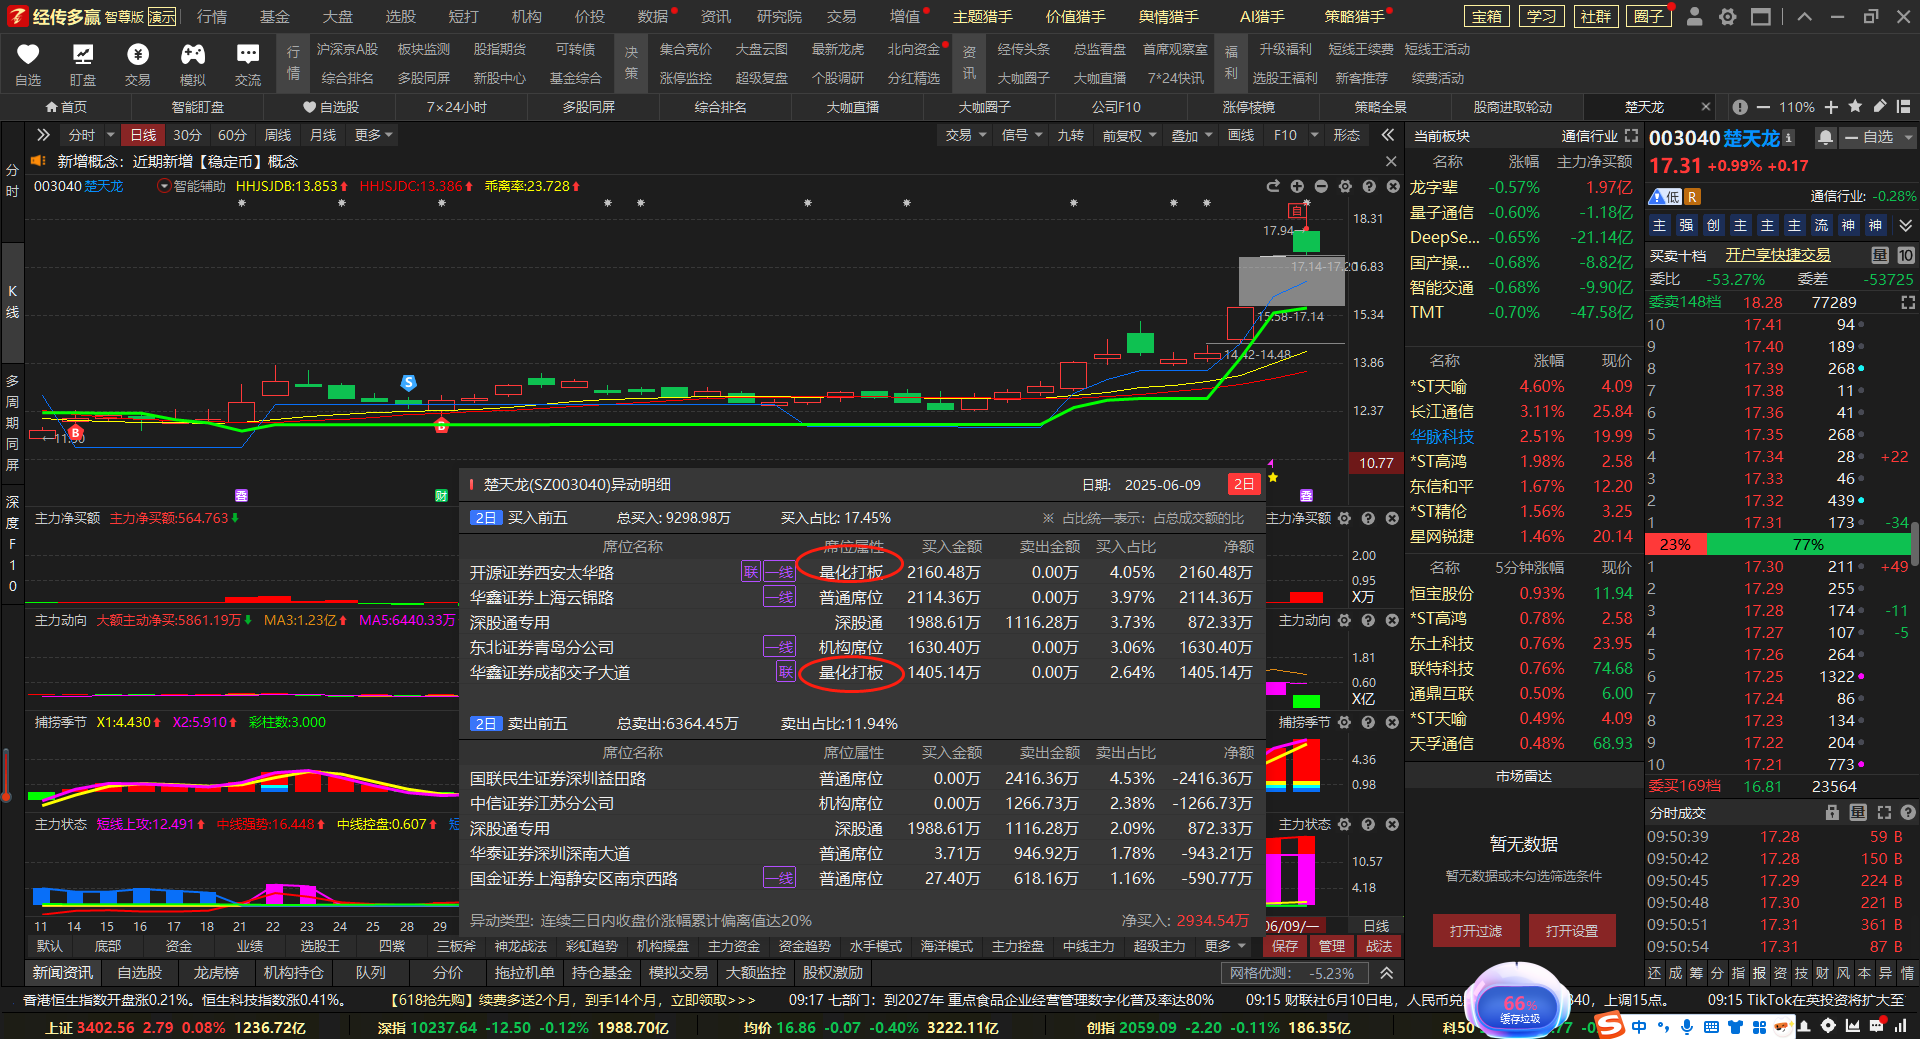The image size is (1920, 1039).
Task: Select the 30分 period button
Action: click(187, 135)
